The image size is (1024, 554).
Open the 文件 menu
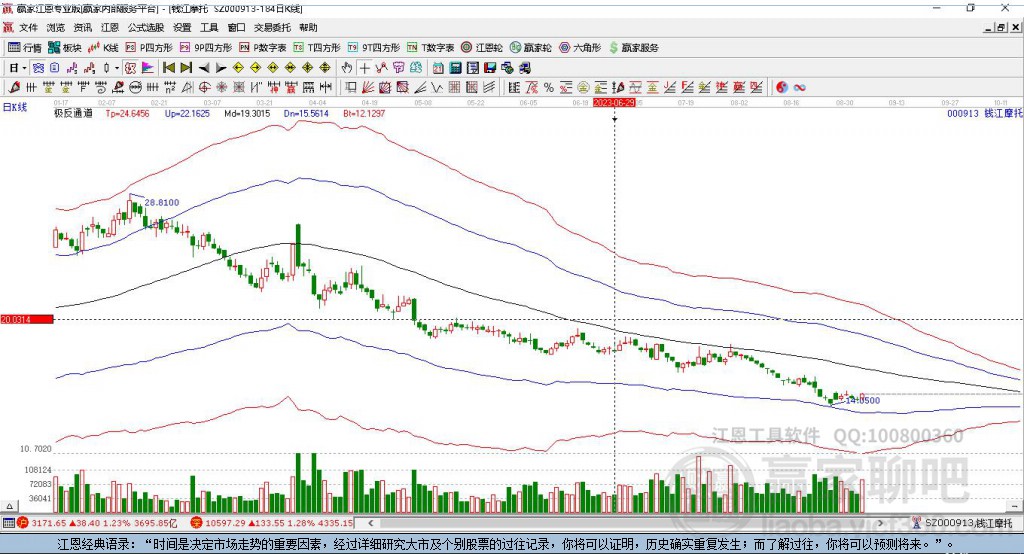coord(29,27)
